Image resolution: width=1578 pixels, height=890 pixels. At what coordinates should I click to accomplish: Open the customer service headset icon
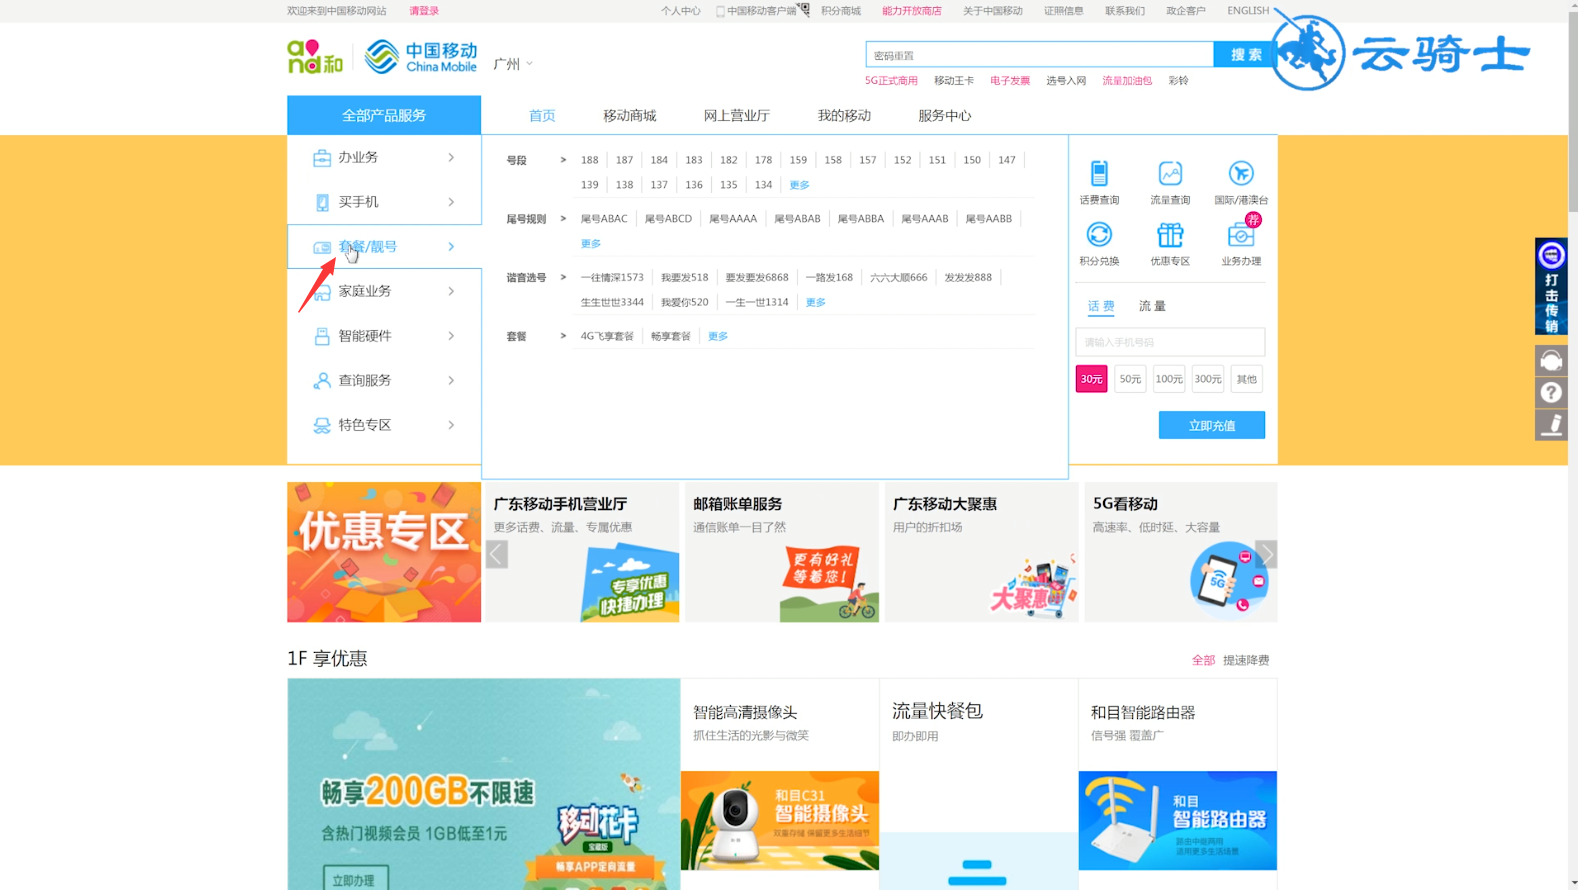[1551, 360]
